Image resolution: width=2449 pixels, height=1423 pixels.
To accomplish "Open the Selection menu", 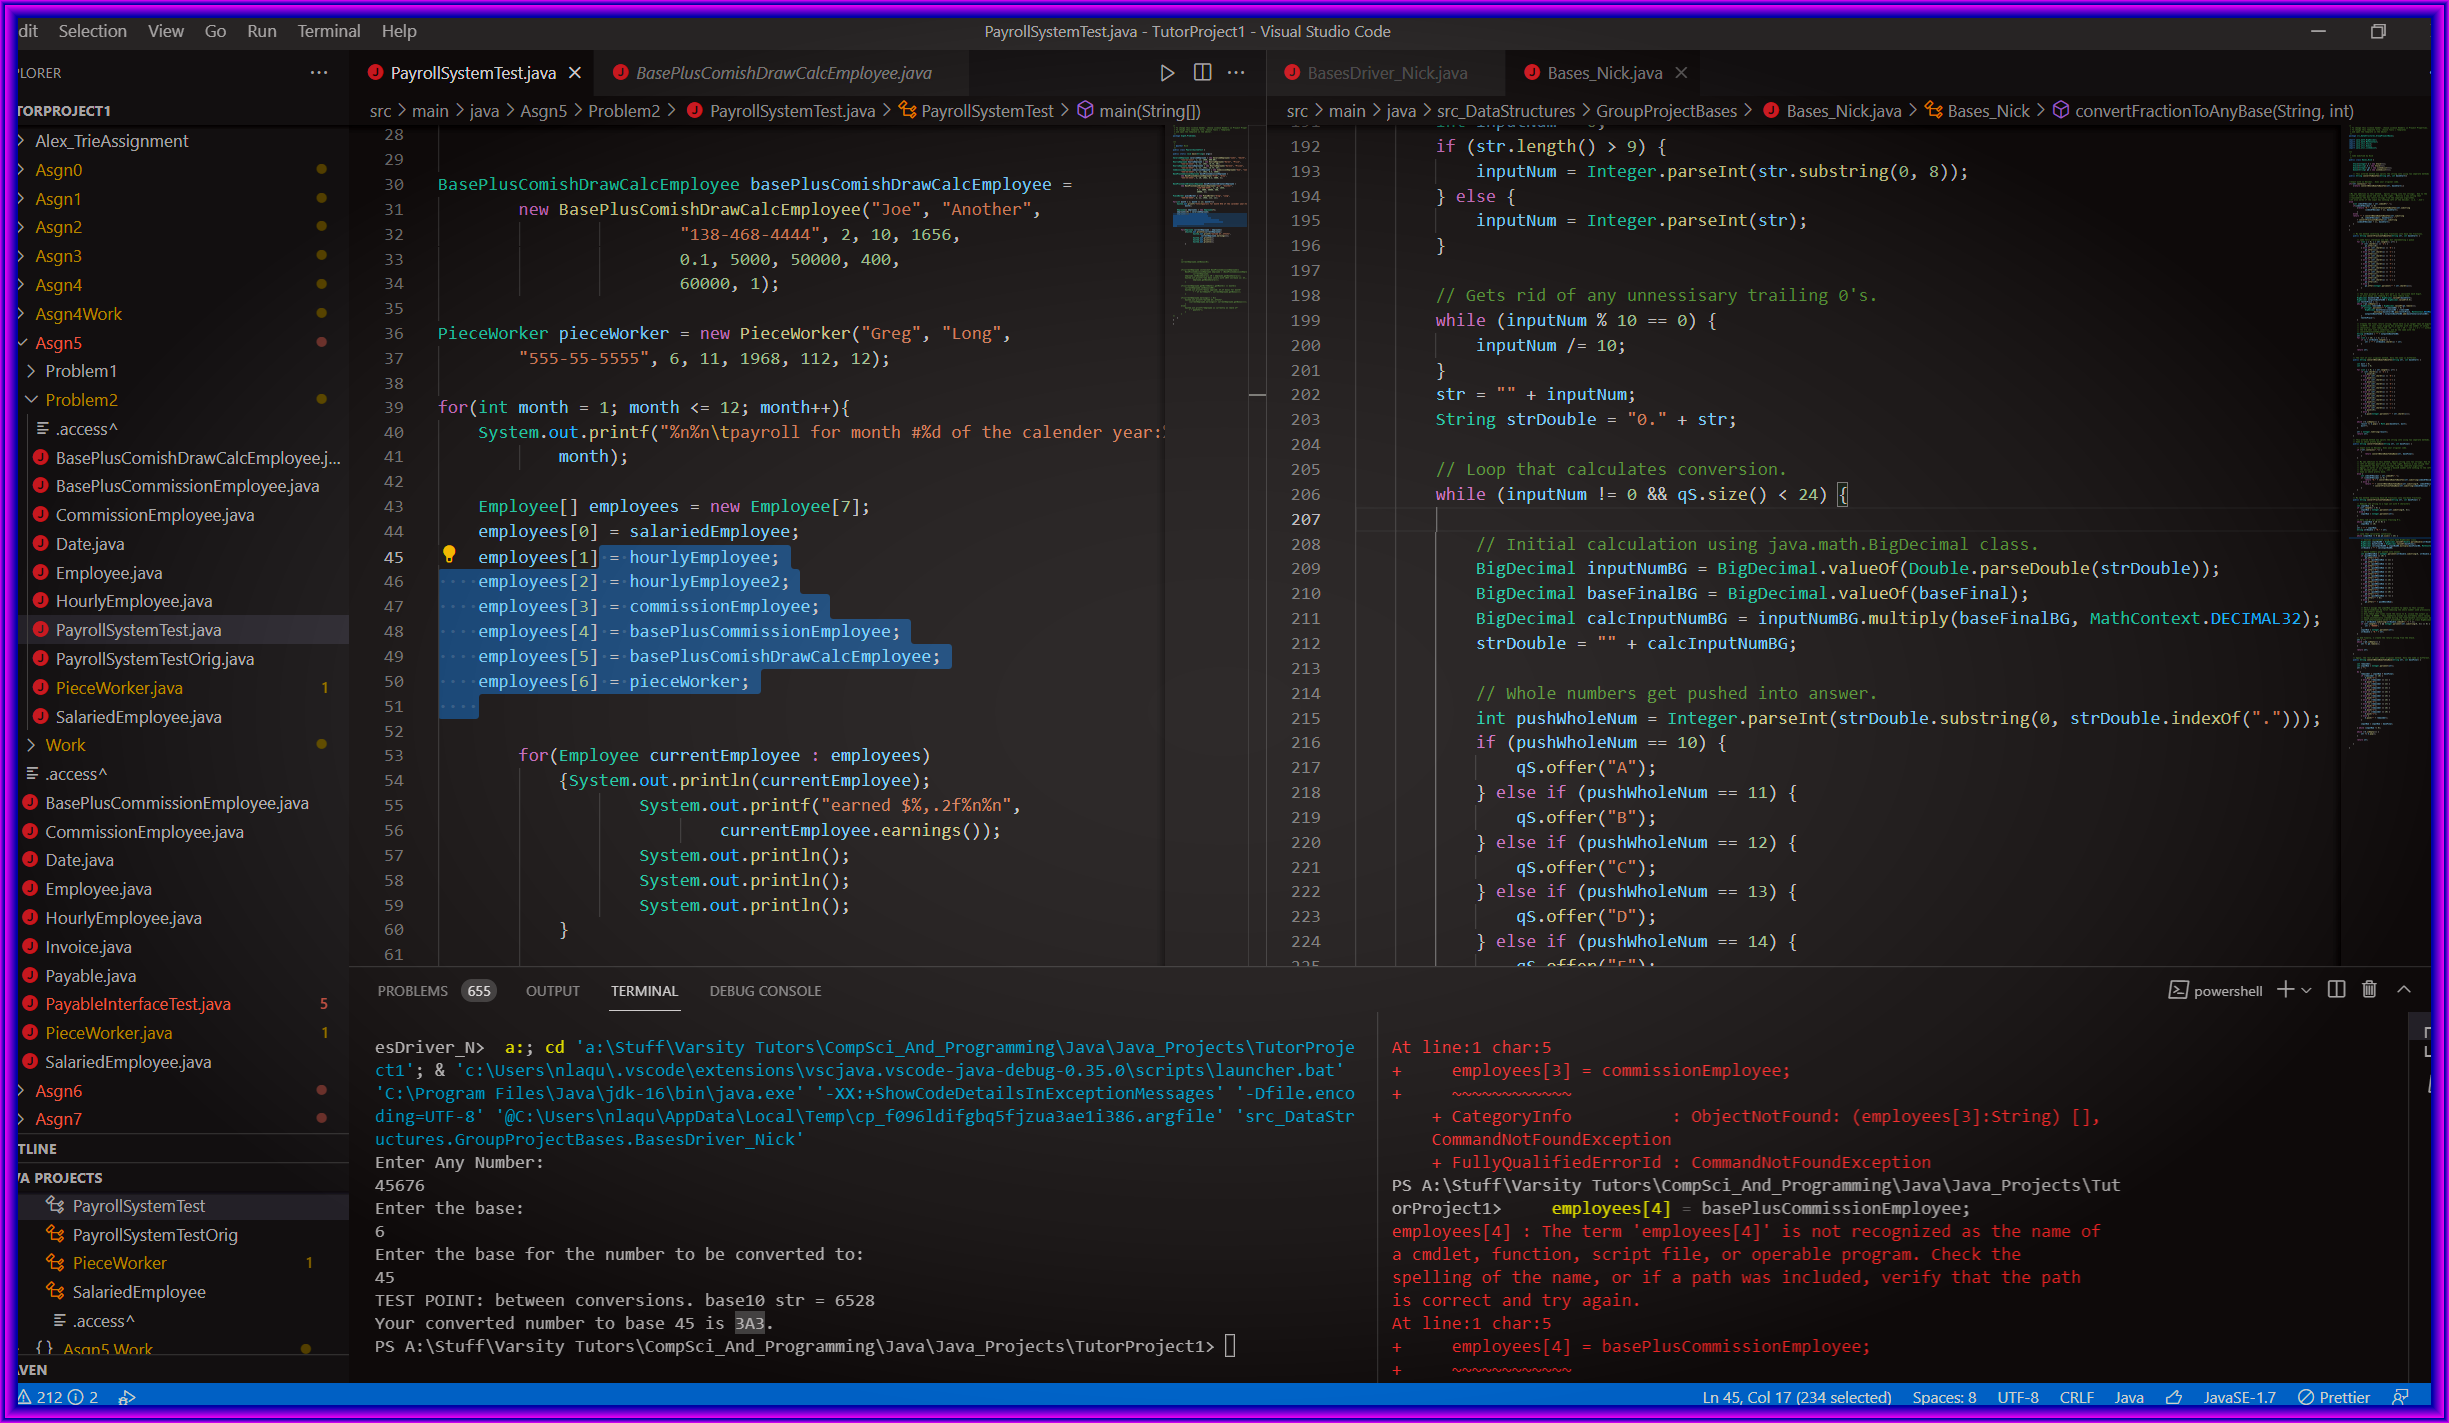I will pos(92,31).
